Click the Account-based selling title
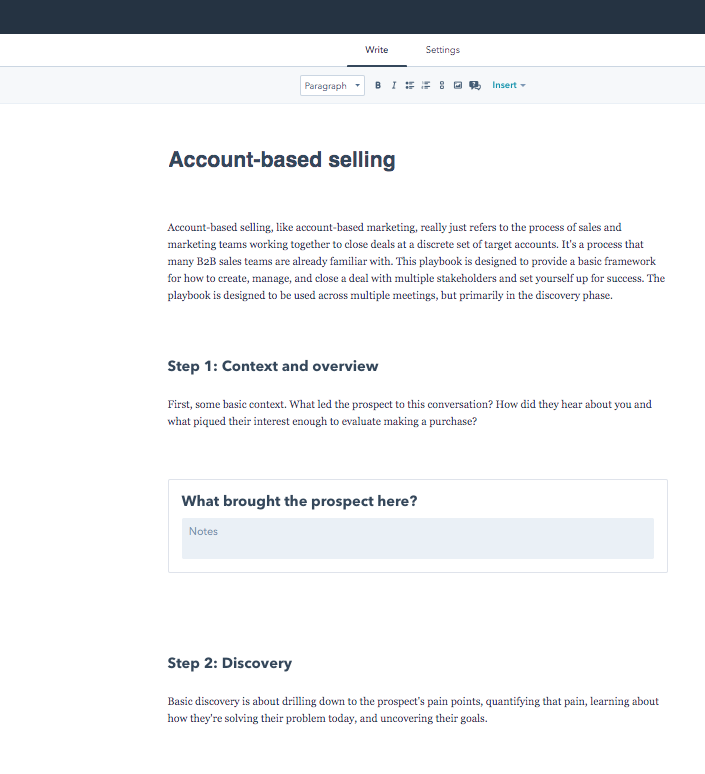This screenshot has height=774, width=705. point(282,160)
